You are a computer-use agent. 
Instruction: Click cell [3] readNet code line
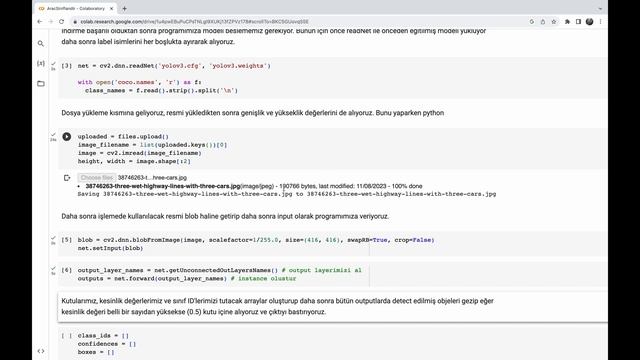[x=174, y=66]
